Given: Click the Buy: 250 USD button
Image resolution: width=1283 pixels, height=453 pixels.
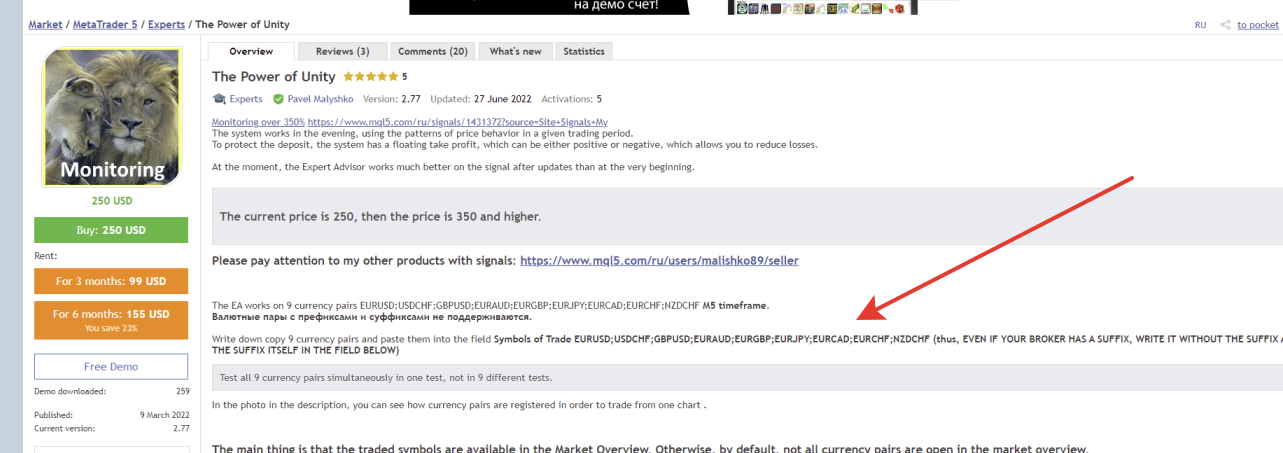Looking at the screenshot, I should coord(111,230).
